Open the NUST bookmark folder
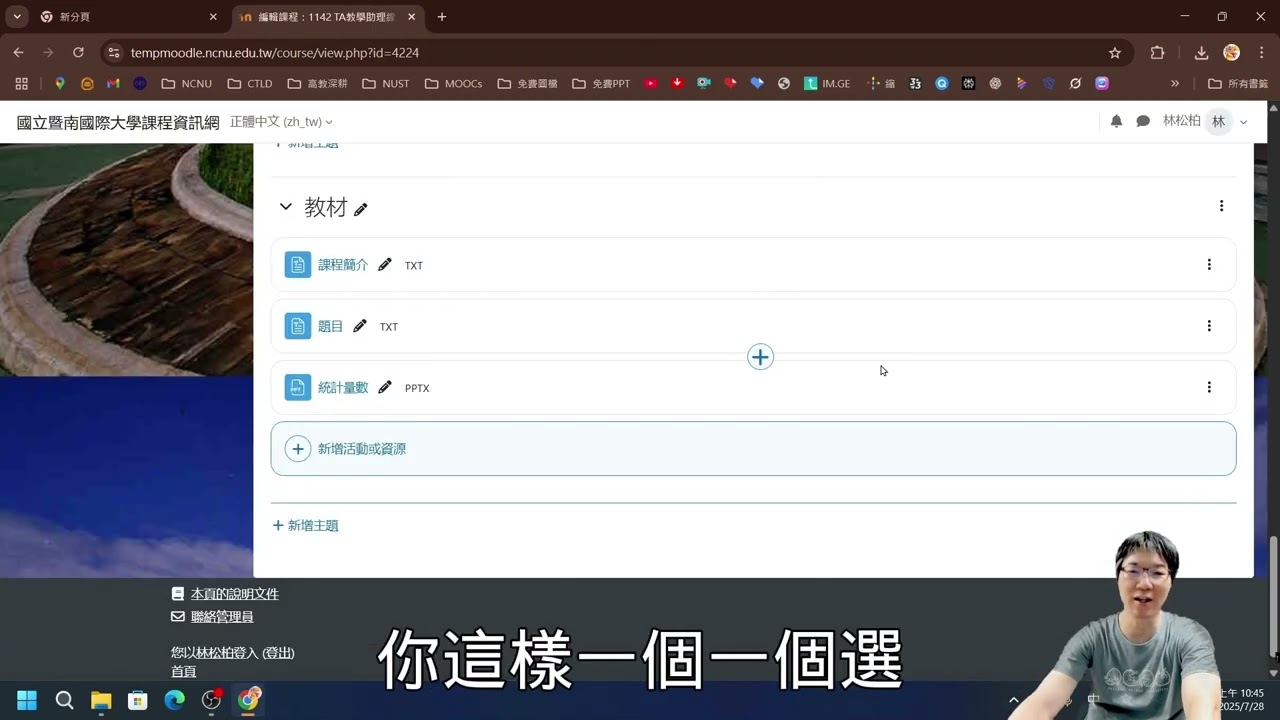This screenshot has width=1280, height=720. 386,84
